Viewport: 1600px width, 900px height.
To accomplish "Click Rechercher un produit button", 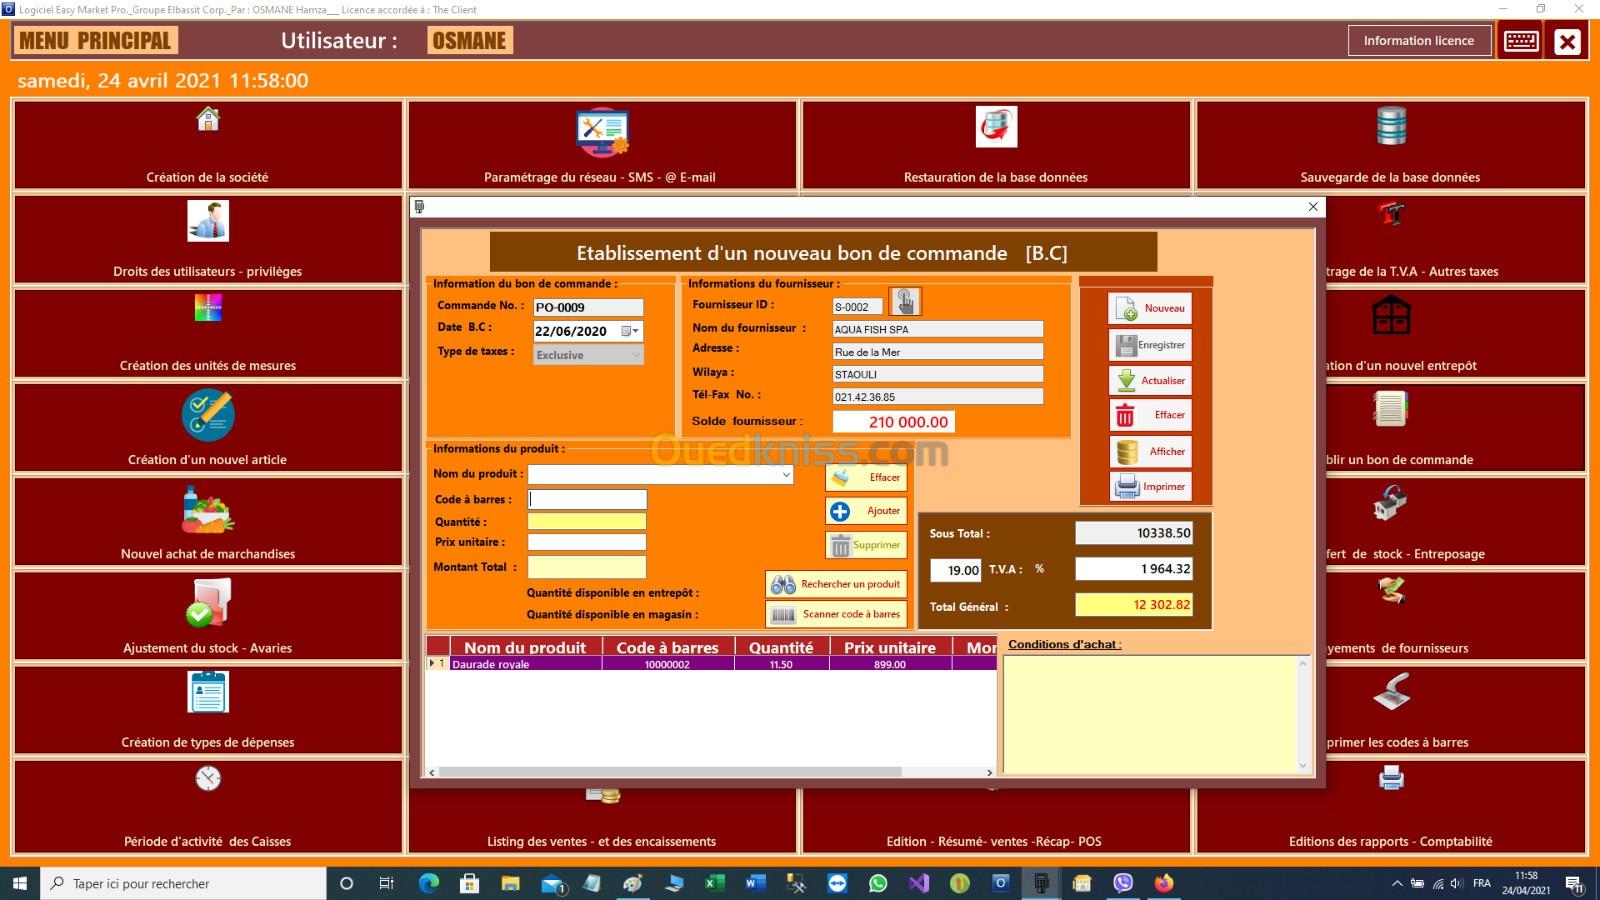I will point(835,584).
